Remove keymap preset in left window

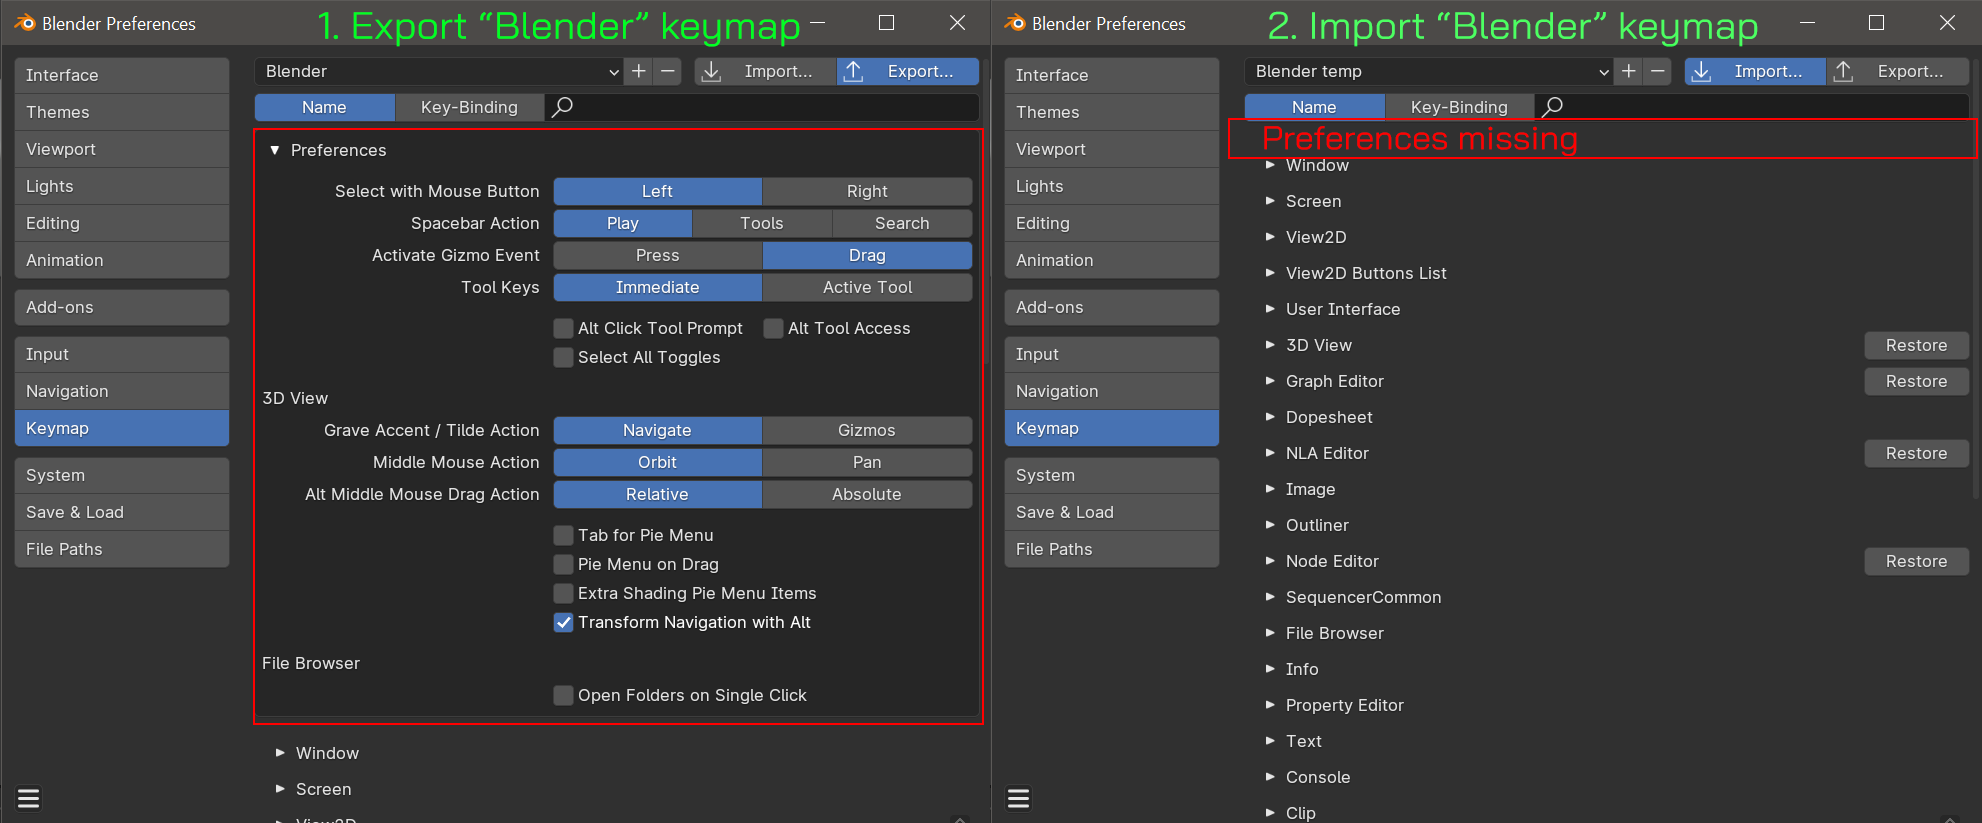click(x=668, y=71)
